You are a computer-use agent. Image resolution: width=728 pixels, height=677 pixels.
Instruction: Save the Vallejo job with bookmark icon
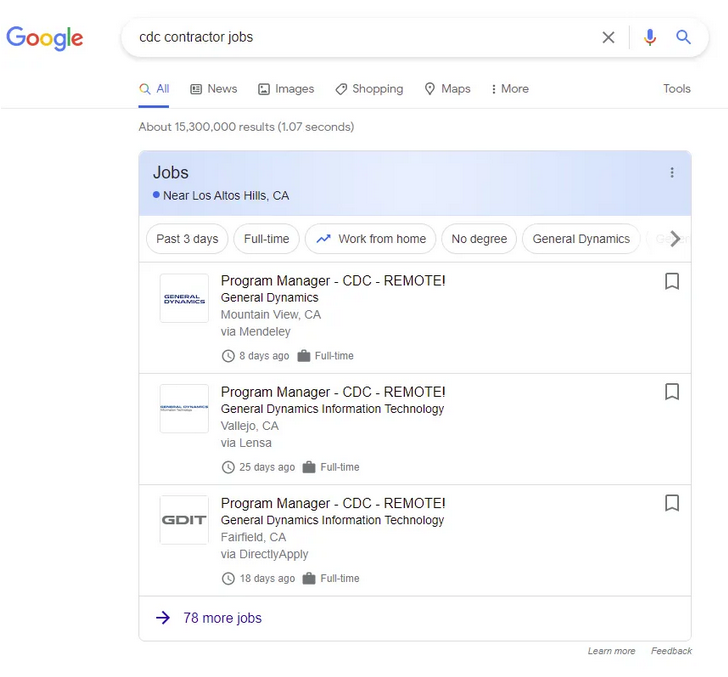click(672, 392)
